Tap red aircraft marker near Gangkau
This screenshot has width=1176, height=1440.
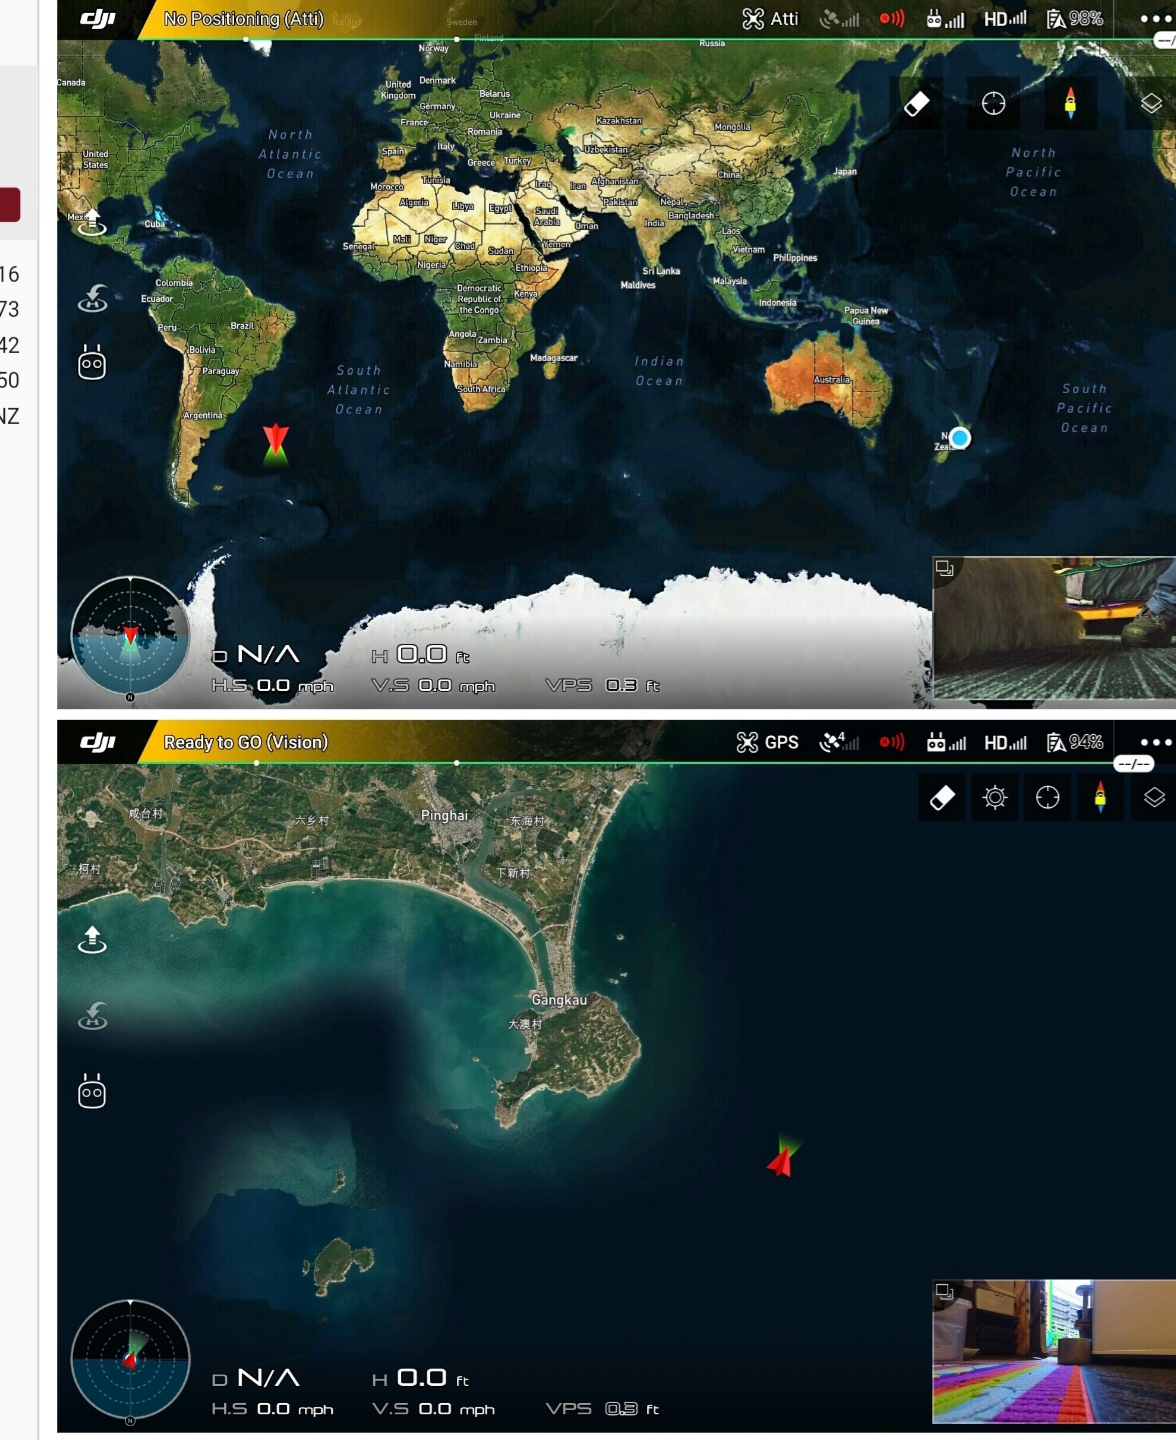coord(782,1156)
